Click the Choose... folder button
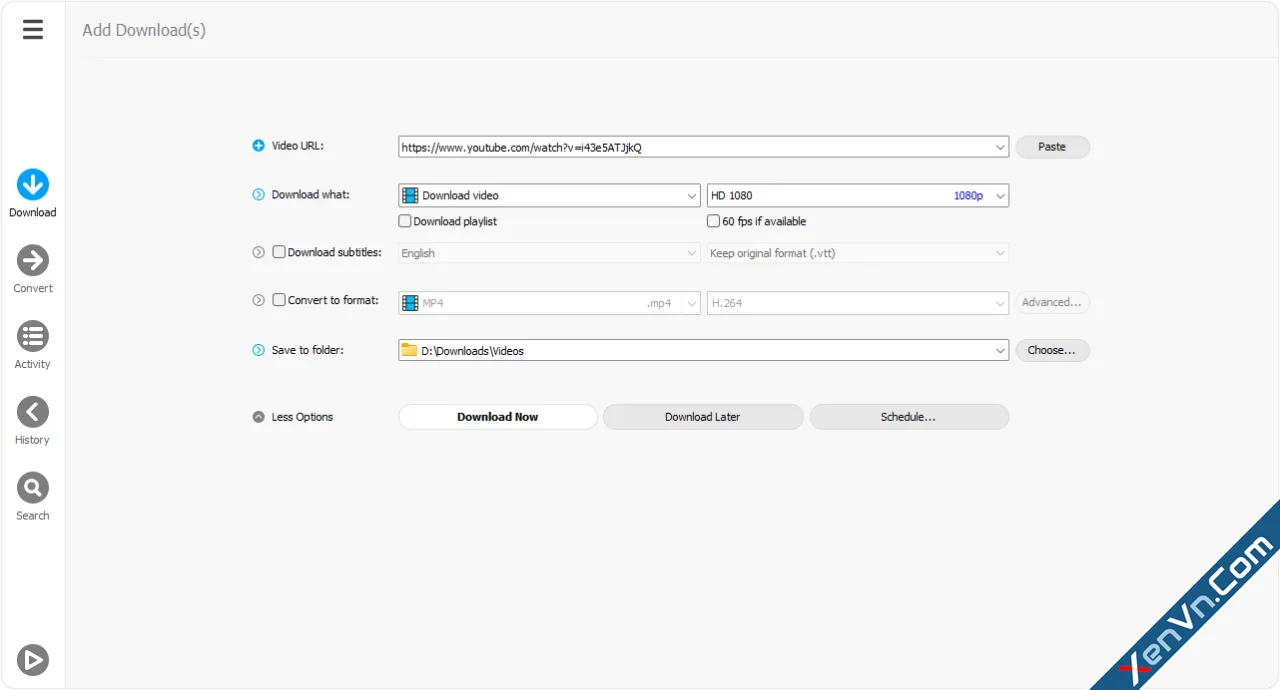Image resolution: width=1280 pixels, height=690 pixels. [x=1052, y=351]
